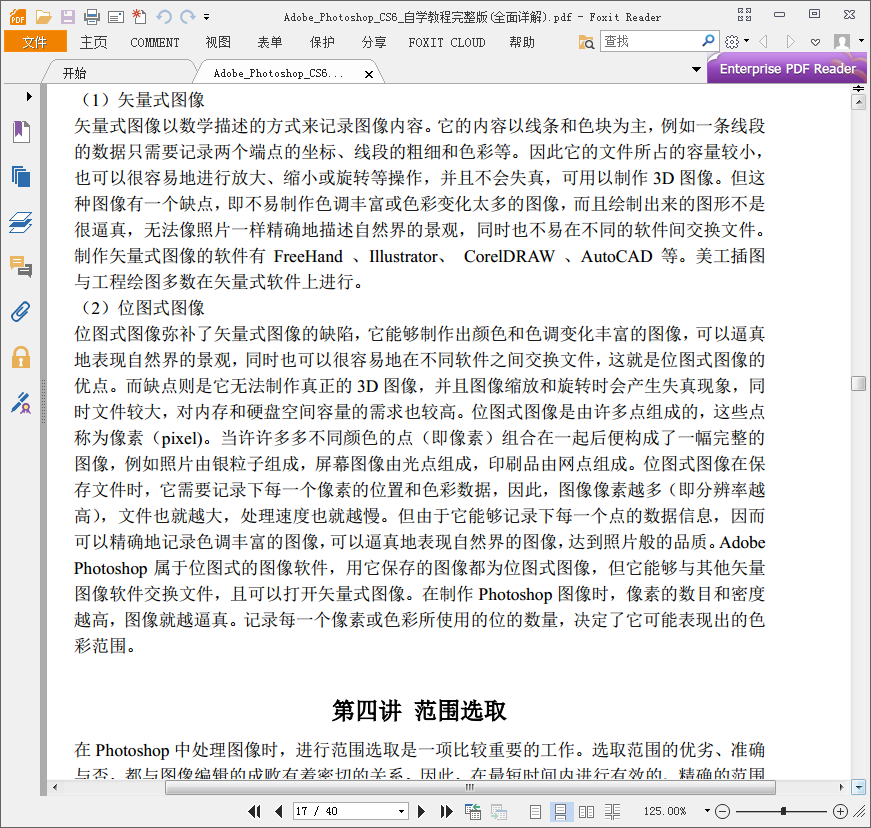
Task: Click the user account avatar icon
Action: (x=842, y=42)
